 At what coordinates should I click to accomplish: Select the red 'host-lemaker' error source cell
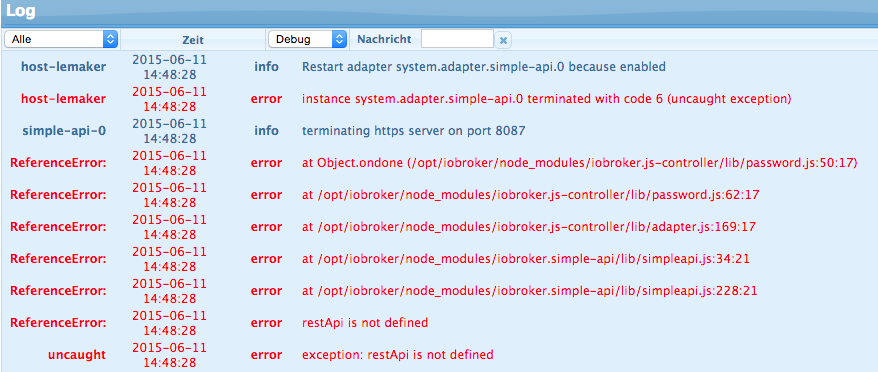[63, 99]
